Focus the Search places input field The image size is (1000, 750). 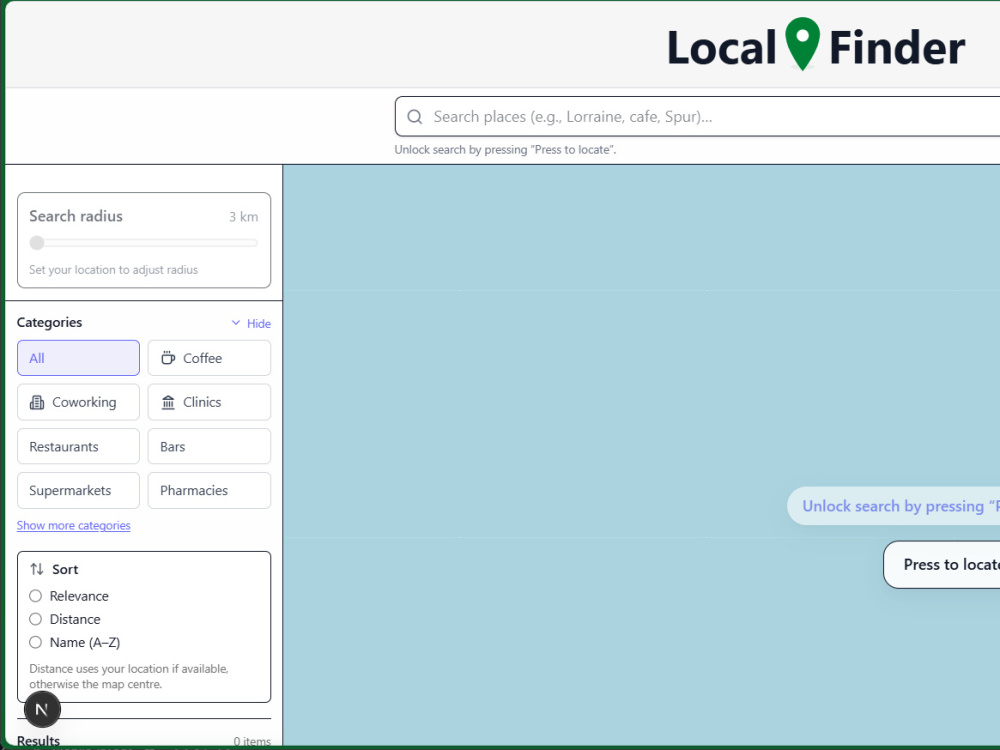pyautogui.click(x=698, y=117)
